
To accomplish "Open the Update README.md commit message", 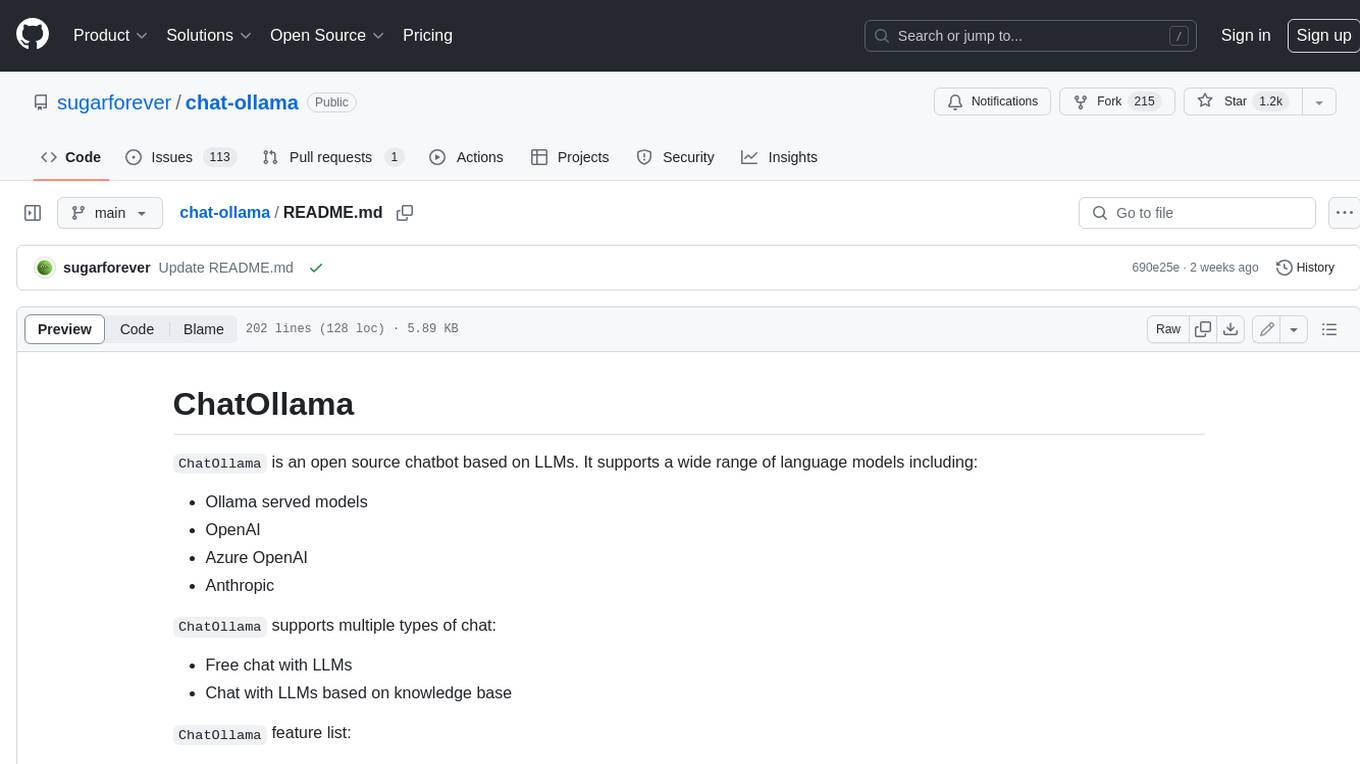I will pos(226,268).
